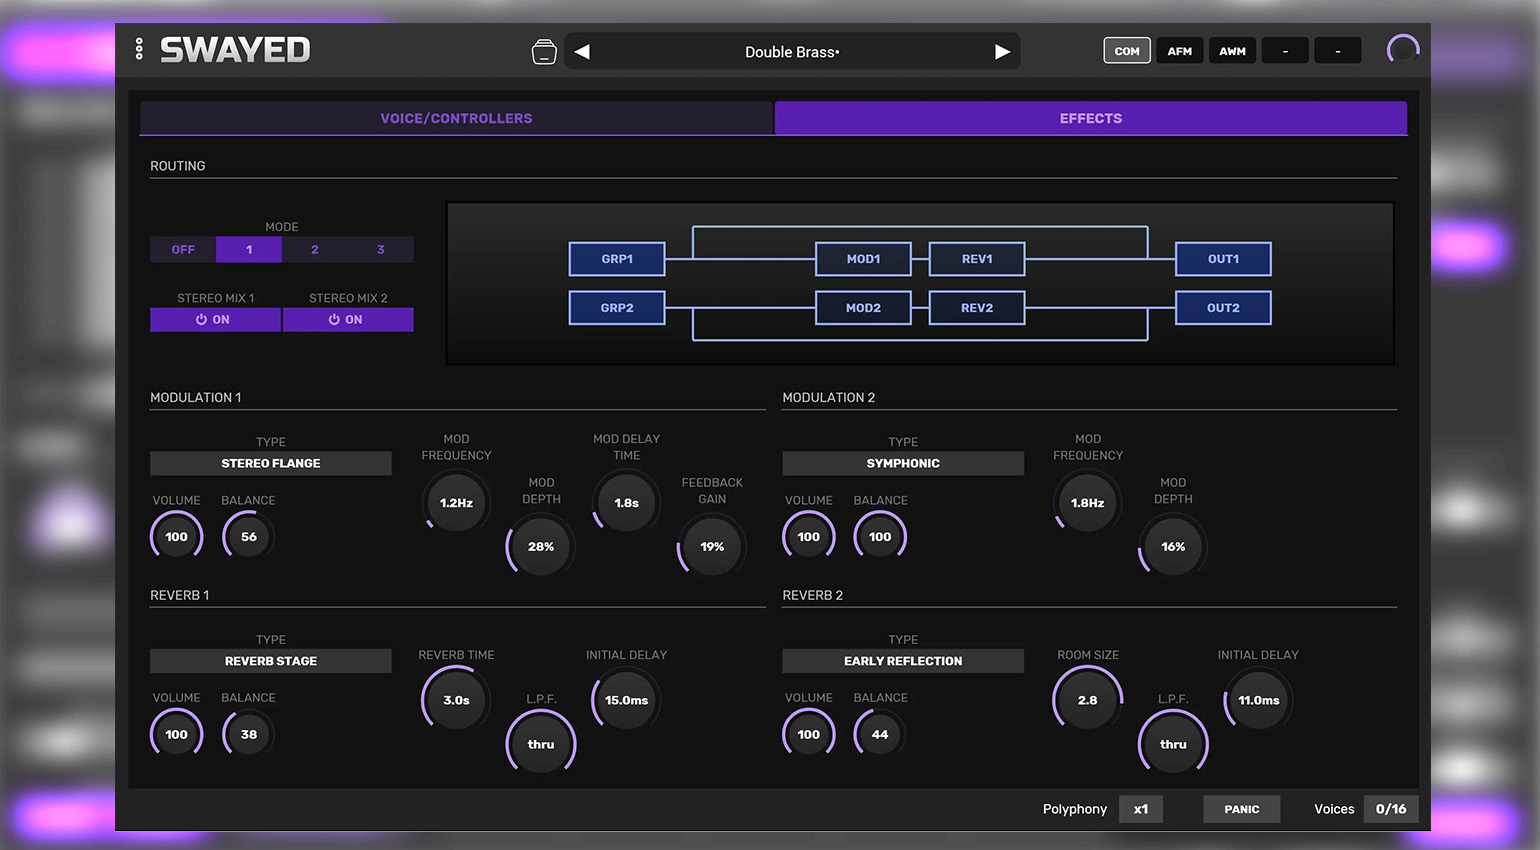Open the three-dot menu beside SWAYED logo
The height and width of the screenshot is (850, 1540).
(x=139, y=49)
